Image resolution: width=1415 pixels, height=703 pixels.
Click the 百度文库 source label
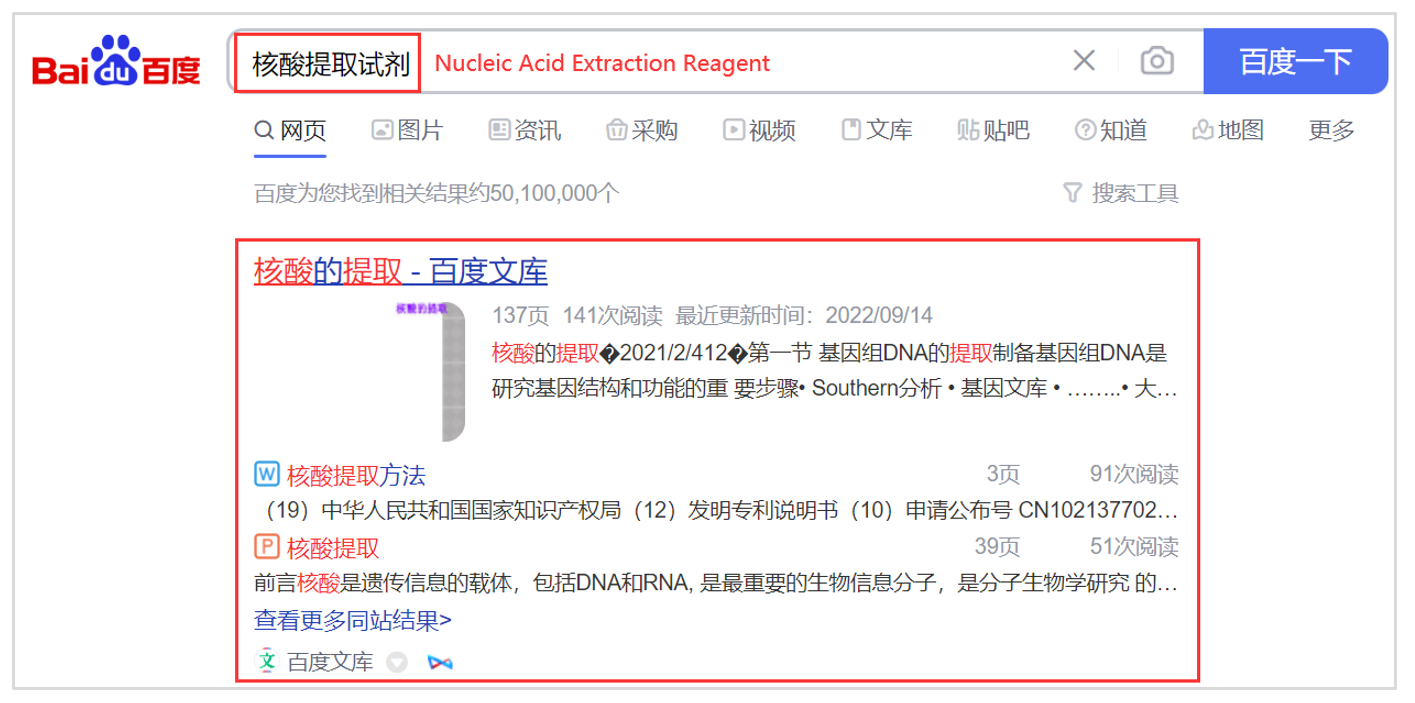point(330,662)
